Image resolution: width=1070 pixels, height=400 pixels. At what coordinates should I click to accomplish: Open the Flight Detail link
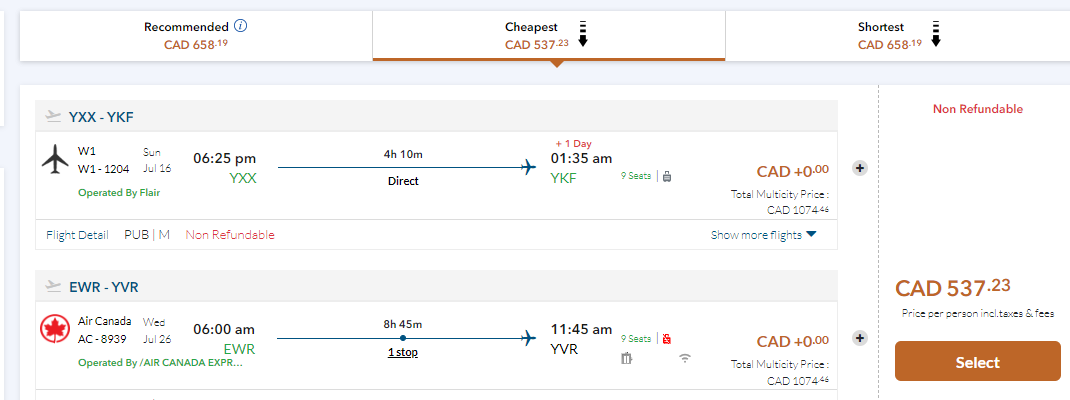pos(78,235)
